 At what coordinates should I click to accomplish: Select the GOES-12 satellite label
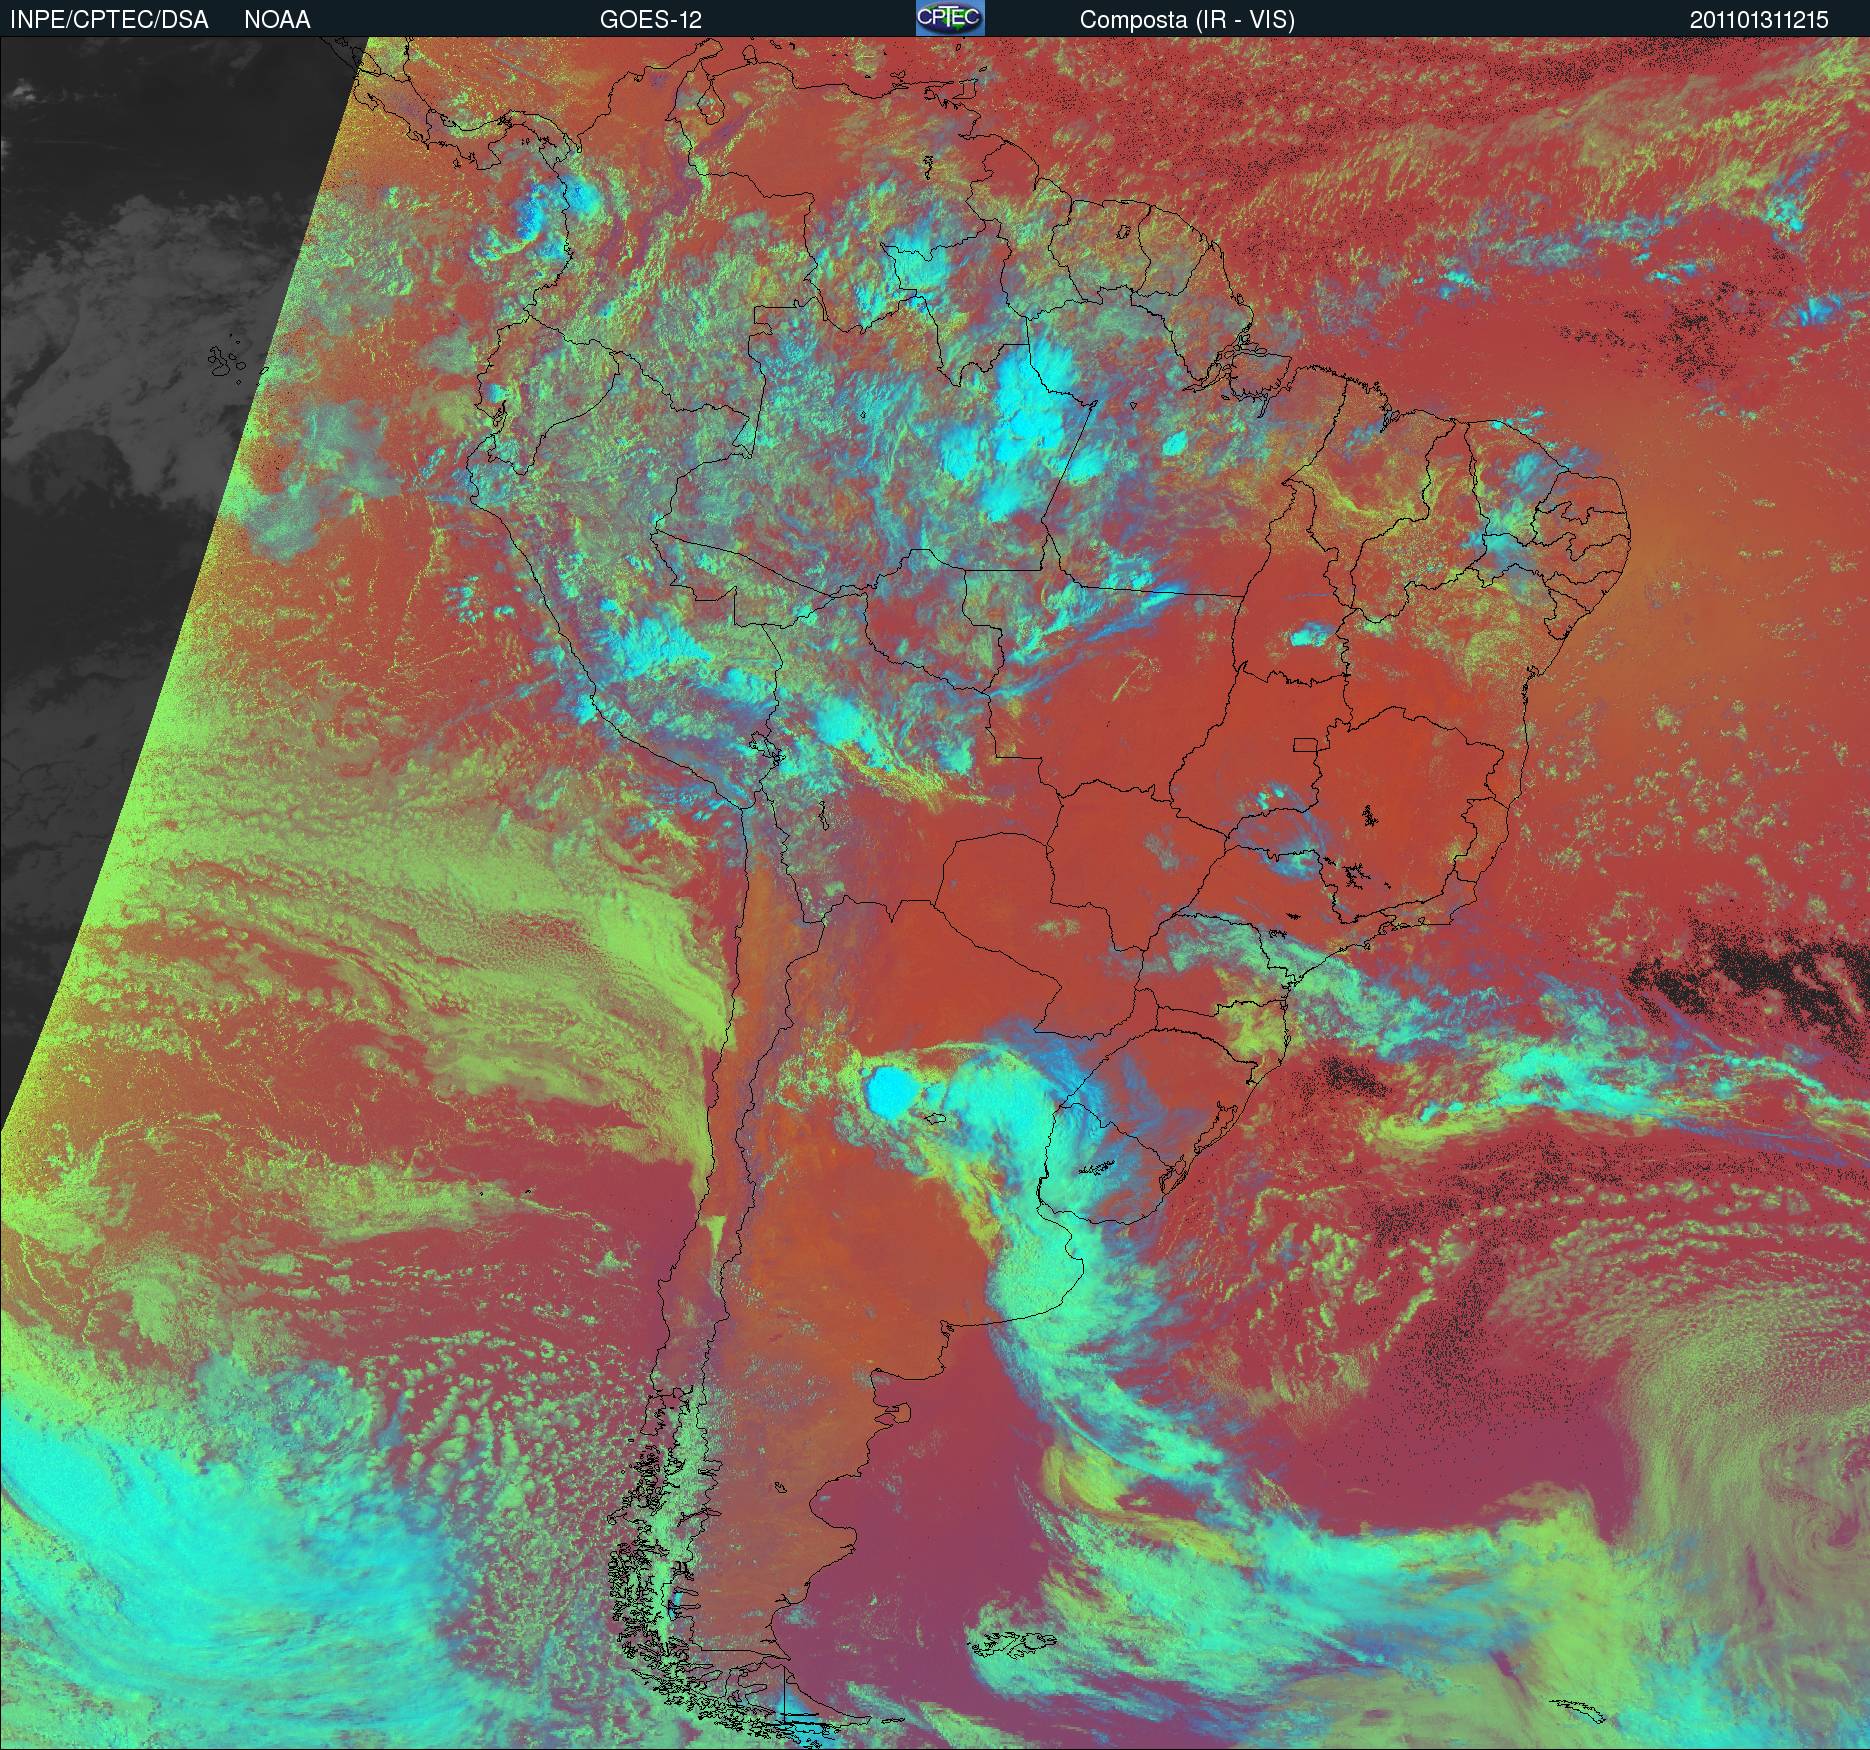651,20
